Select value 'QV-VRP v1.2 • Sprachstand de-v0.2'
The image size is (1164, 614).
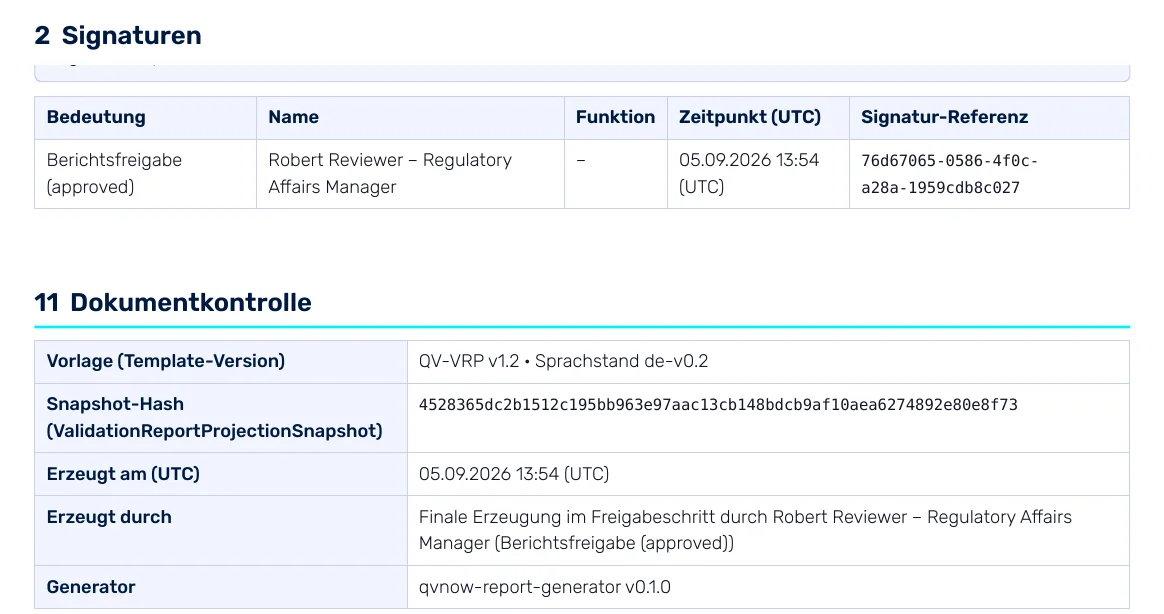pos(563,362)
